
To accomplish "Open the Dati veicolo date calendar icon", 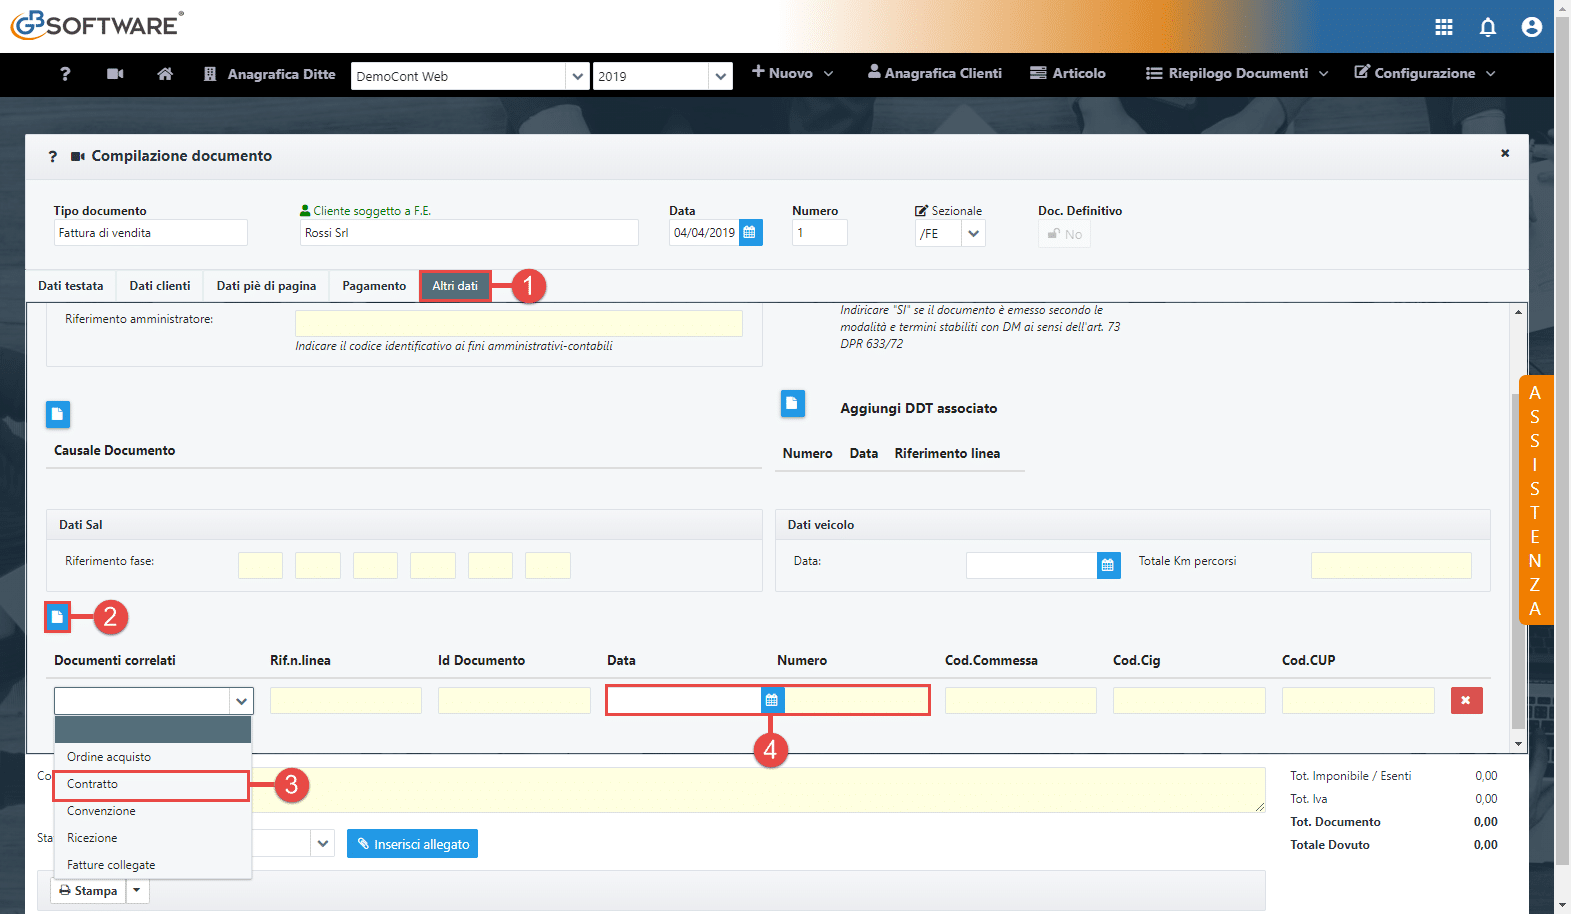I will [x=1108, y=565].
